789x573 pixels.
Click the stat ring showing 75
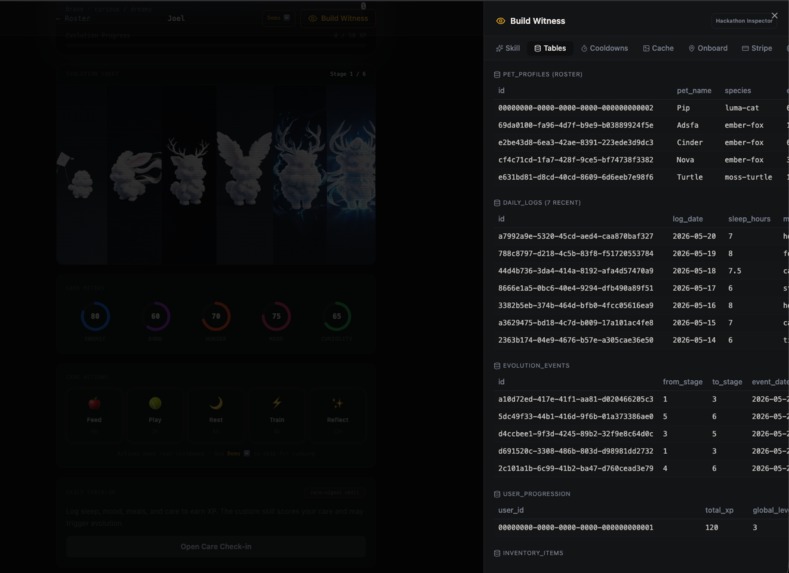click(276, 316)
